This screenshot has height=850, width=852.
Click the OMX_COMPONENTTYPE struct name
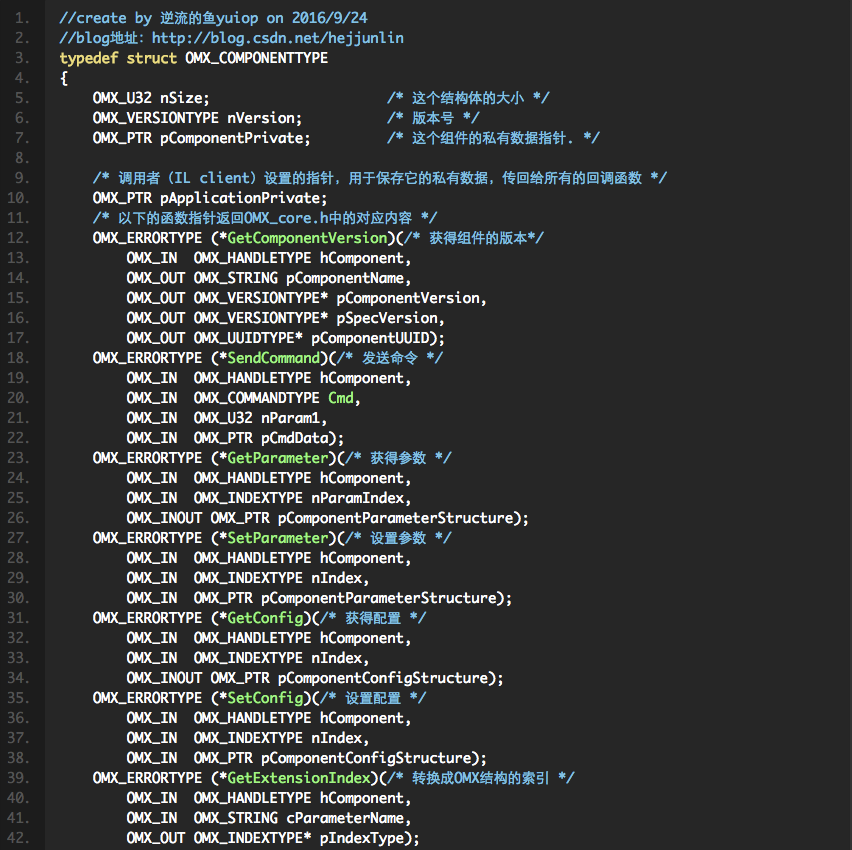[x=256, y=58]
